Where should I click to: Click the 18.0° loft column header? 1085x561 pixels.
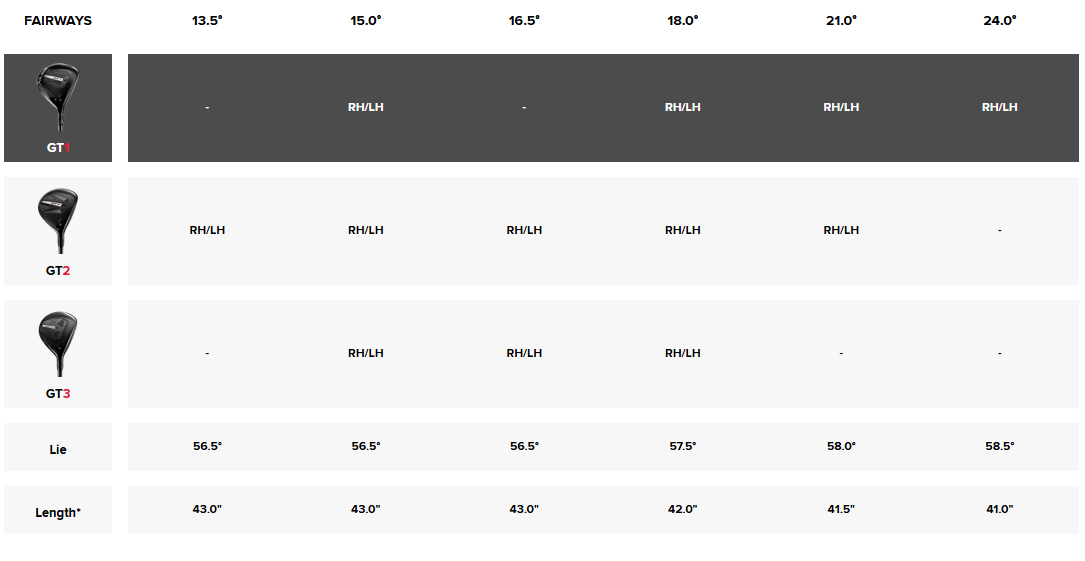(x=683, y=21)
